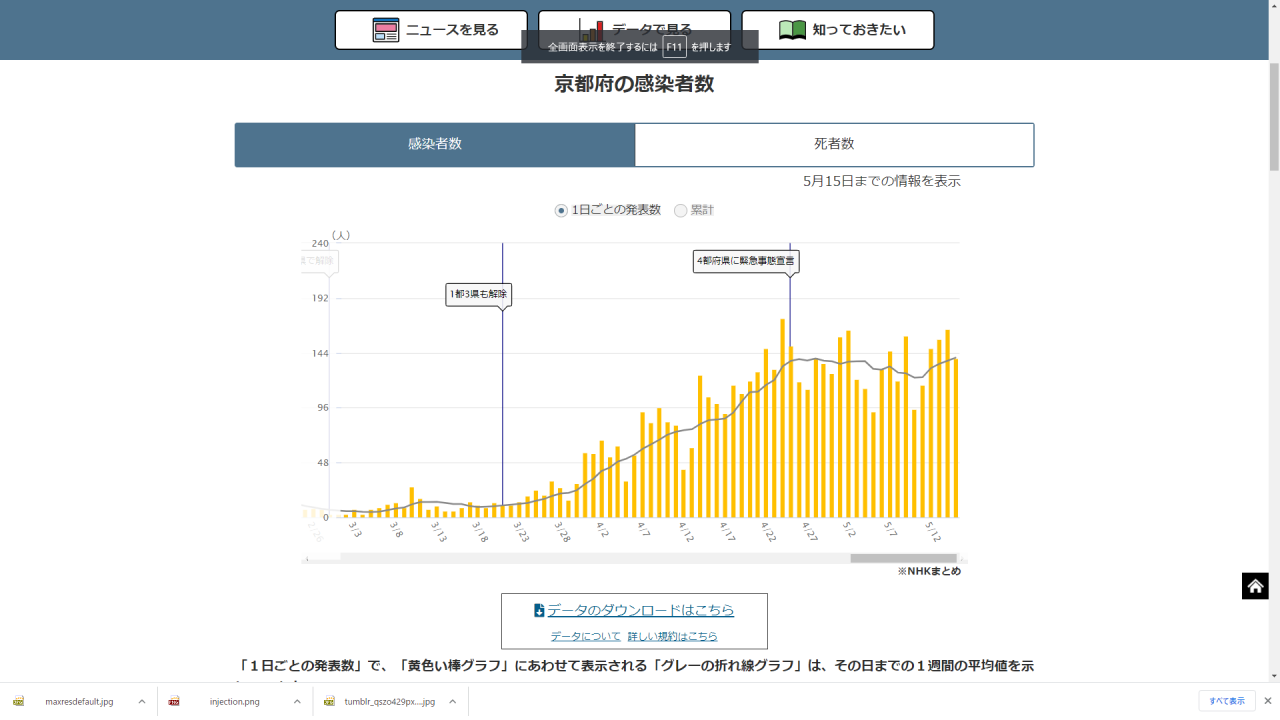This screenshot has width=1280, height=720.
Task: Click the 4/27 axis date label
Action: tap(809, 530)
